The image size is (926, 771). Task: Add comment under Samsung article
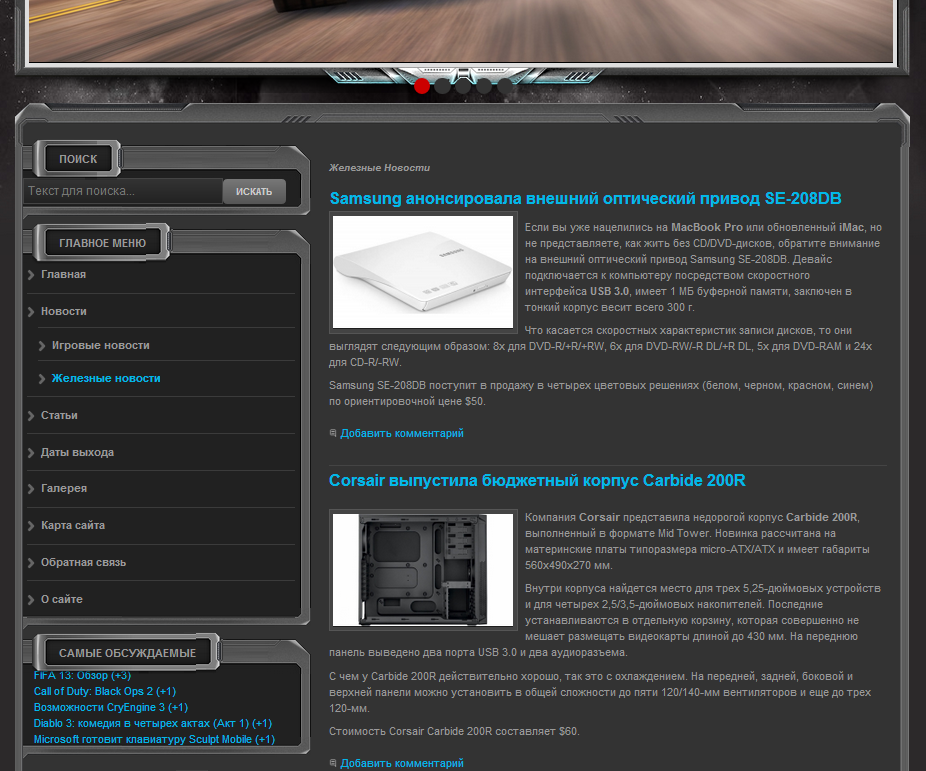402,433
